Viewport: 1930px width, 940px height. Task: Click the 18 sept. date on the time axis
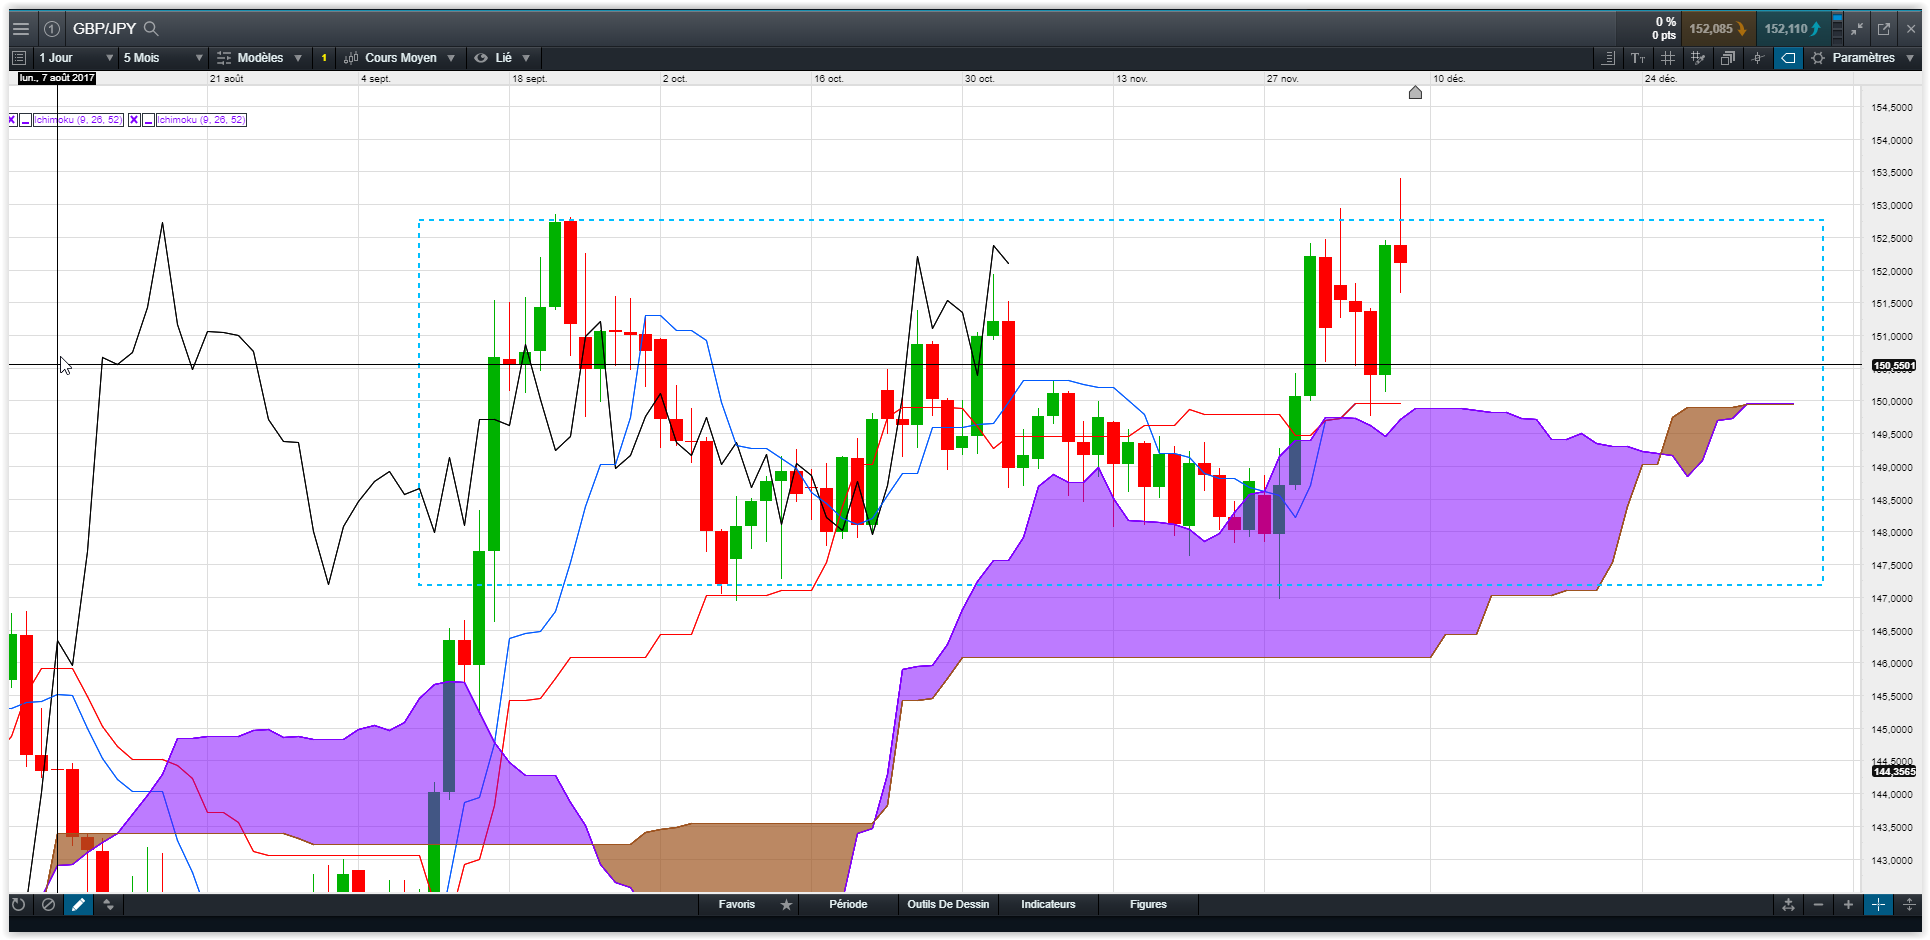click(x=529, y=79)
